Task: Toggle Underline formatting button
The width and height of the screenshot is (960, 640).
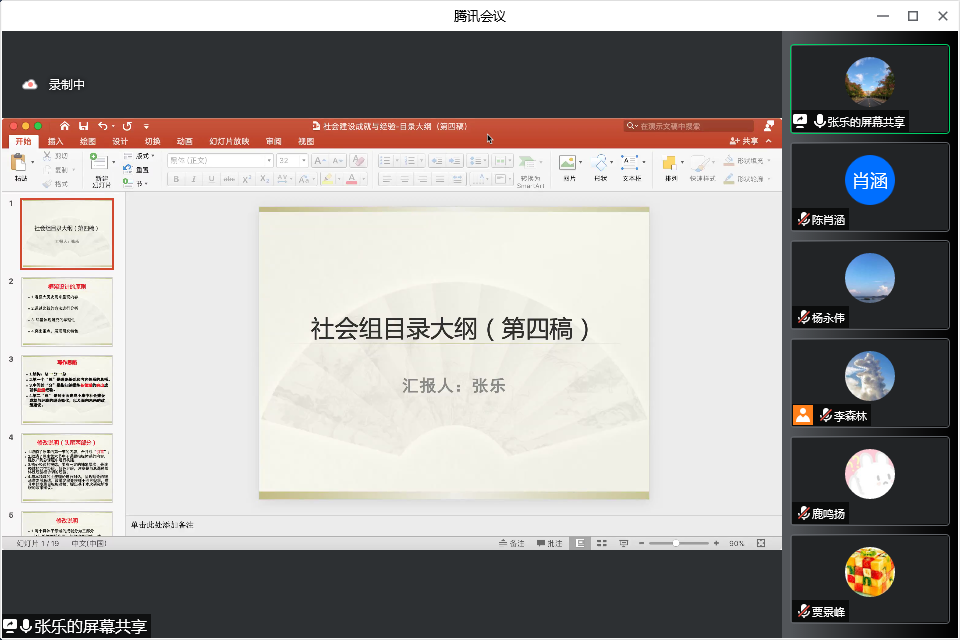Action: pos(210,179)
